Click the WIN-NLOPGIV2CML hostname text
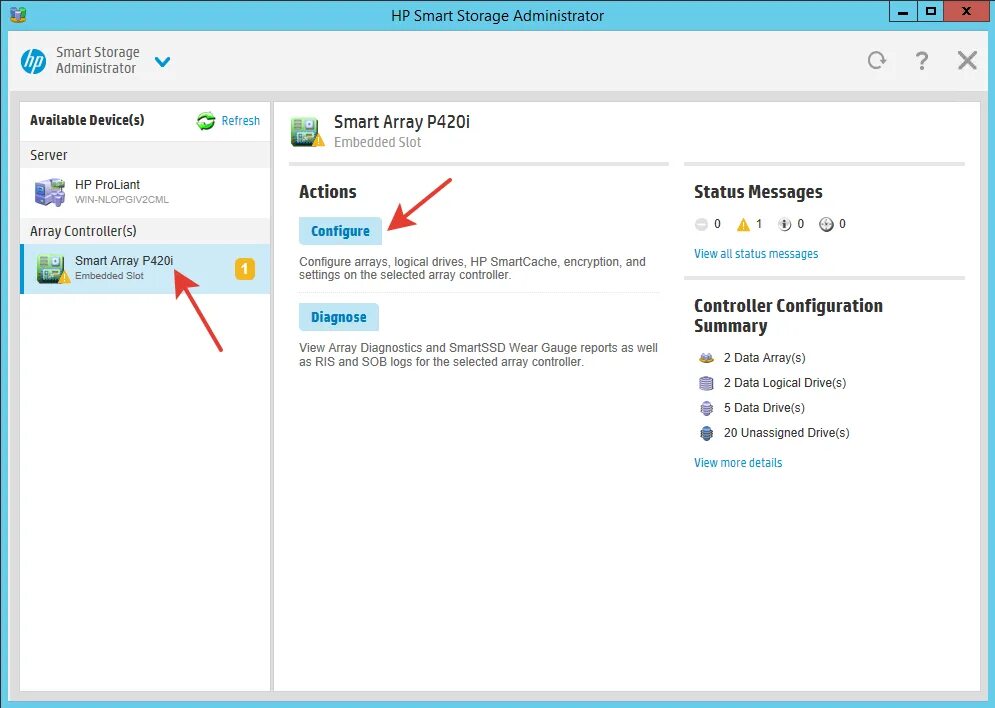Image resolution: width=995 pixels, height=708 pixels. (122, 199)
